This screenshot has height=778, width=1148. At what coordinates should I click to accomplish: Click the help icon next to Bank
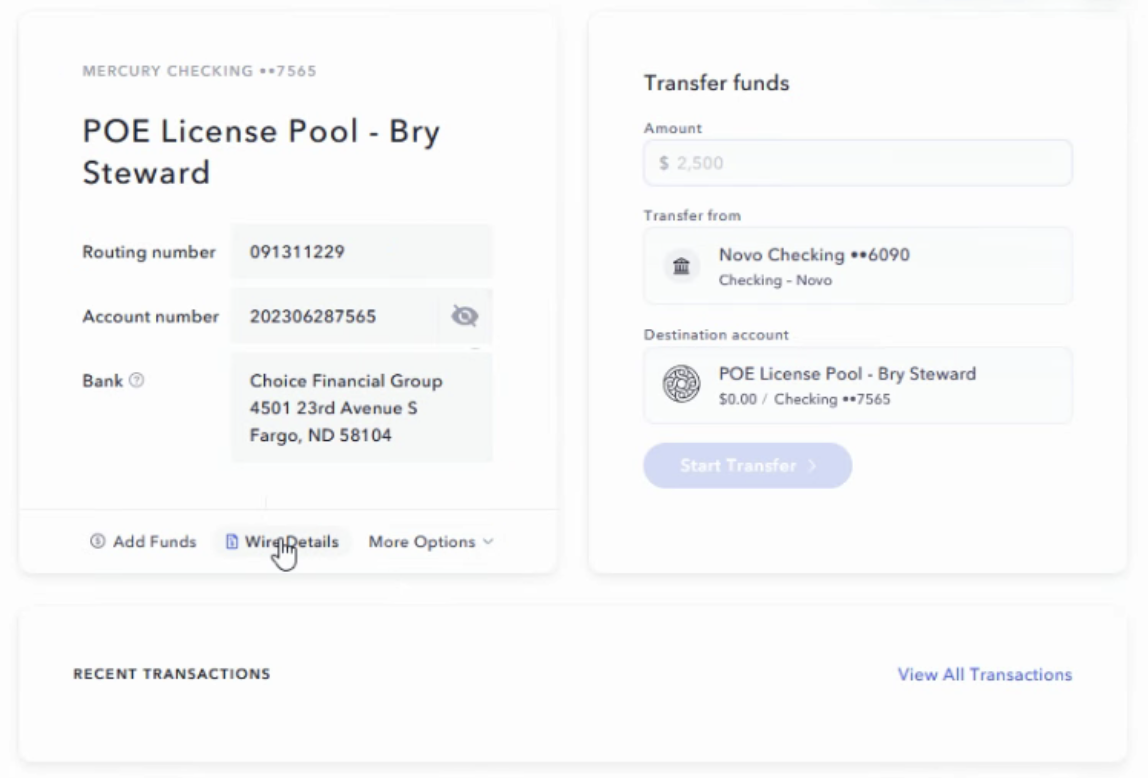click(137, 381)
